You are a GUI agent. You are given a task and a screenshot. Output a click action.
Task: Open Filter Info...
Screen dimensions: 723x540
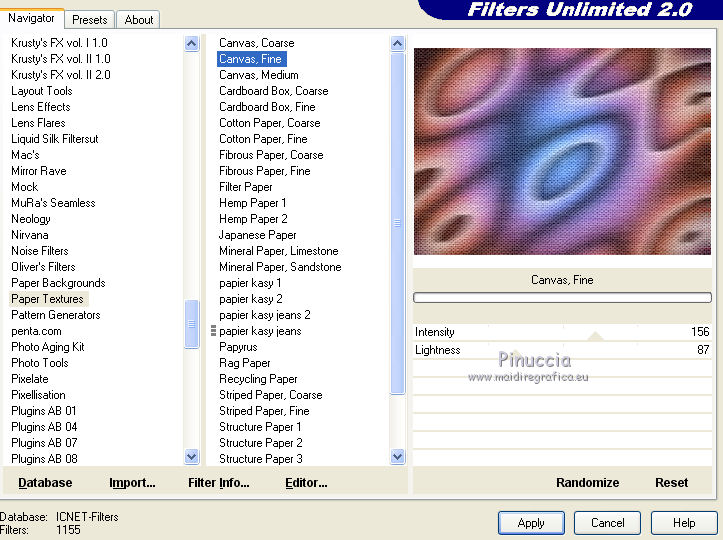point(219,483)
